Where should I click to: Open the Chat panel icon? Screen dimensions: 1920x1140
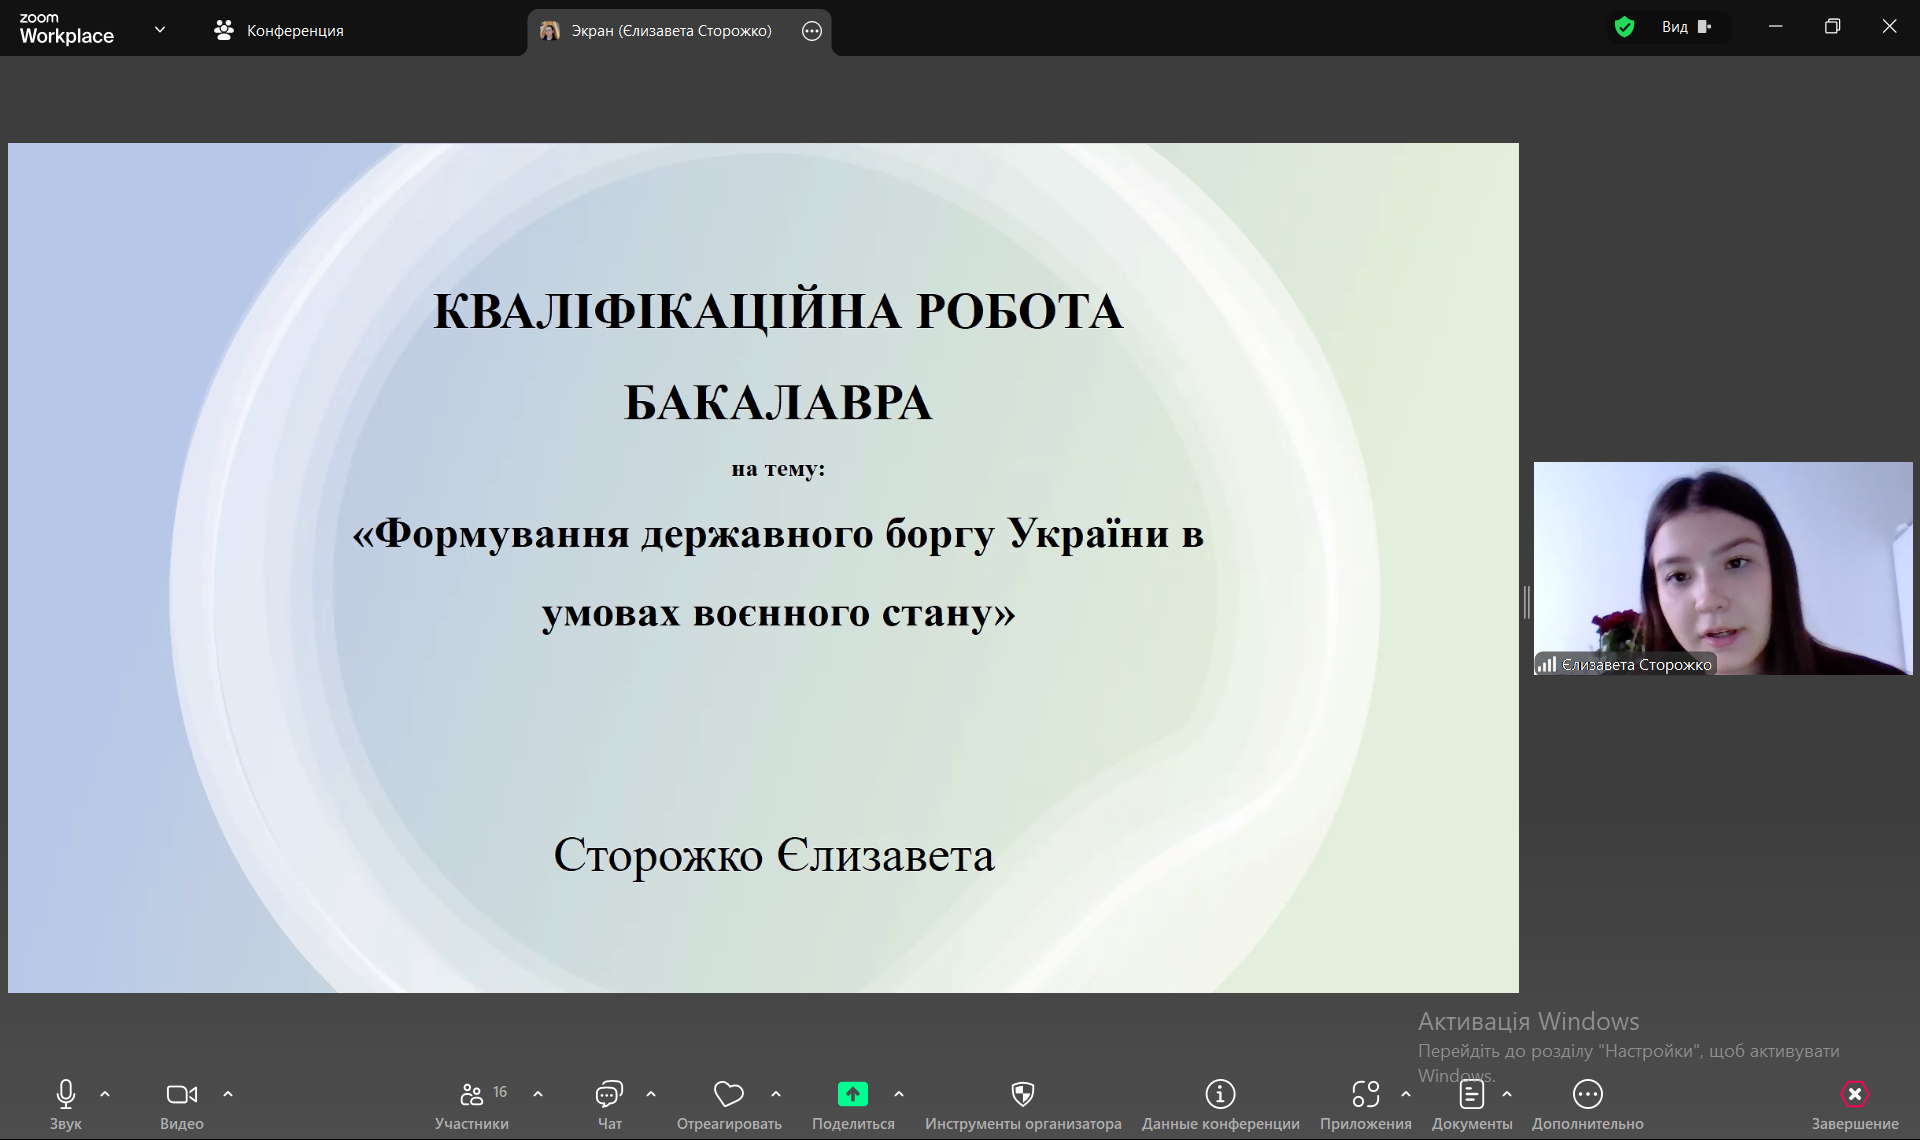coord(609,1095)
